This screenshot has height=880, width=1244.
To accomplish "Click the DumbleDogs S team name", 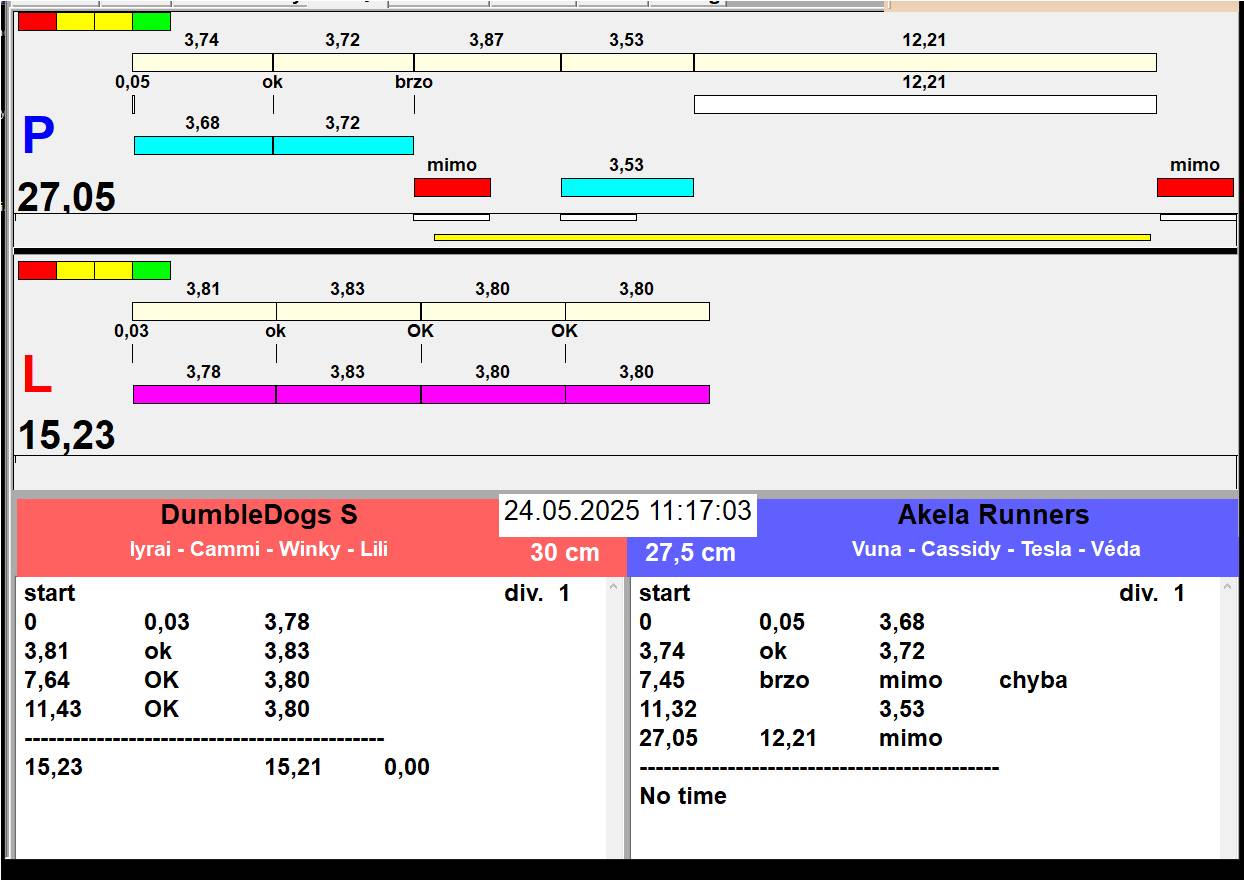I will [x=259, y=515].
